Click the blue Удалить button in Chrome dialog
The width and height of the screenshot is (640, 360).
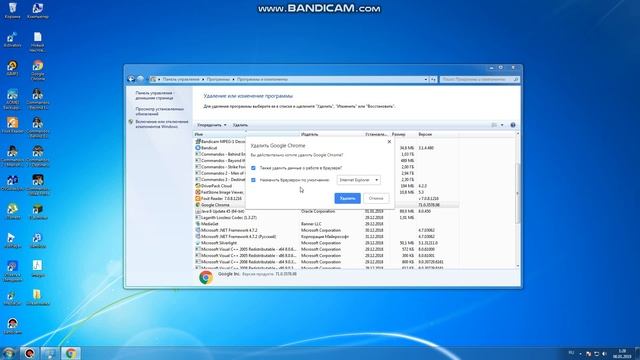coord(347,198)
